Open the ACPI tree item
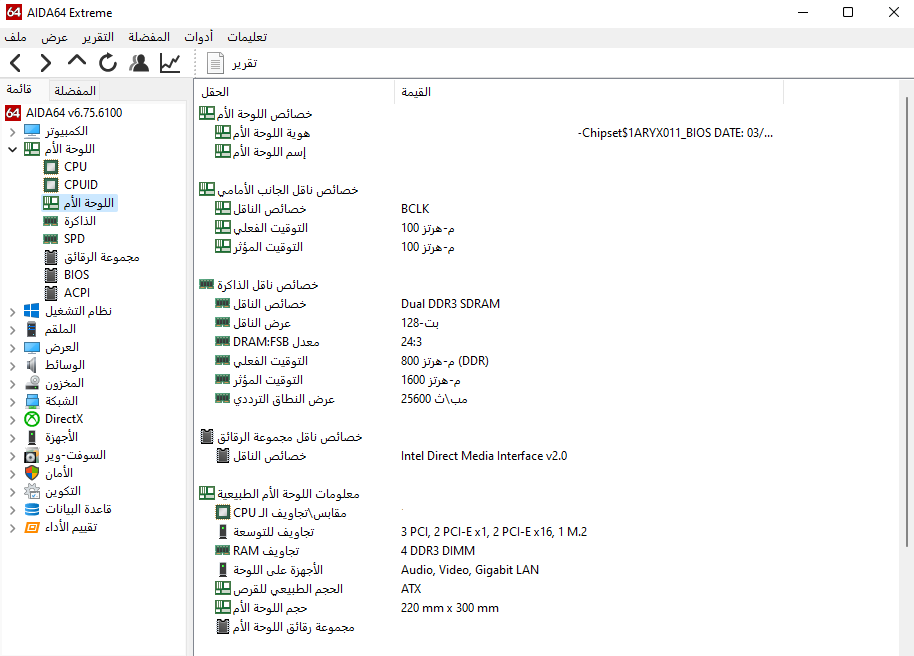The image size is (914, 656). click(x=76, y=293)
